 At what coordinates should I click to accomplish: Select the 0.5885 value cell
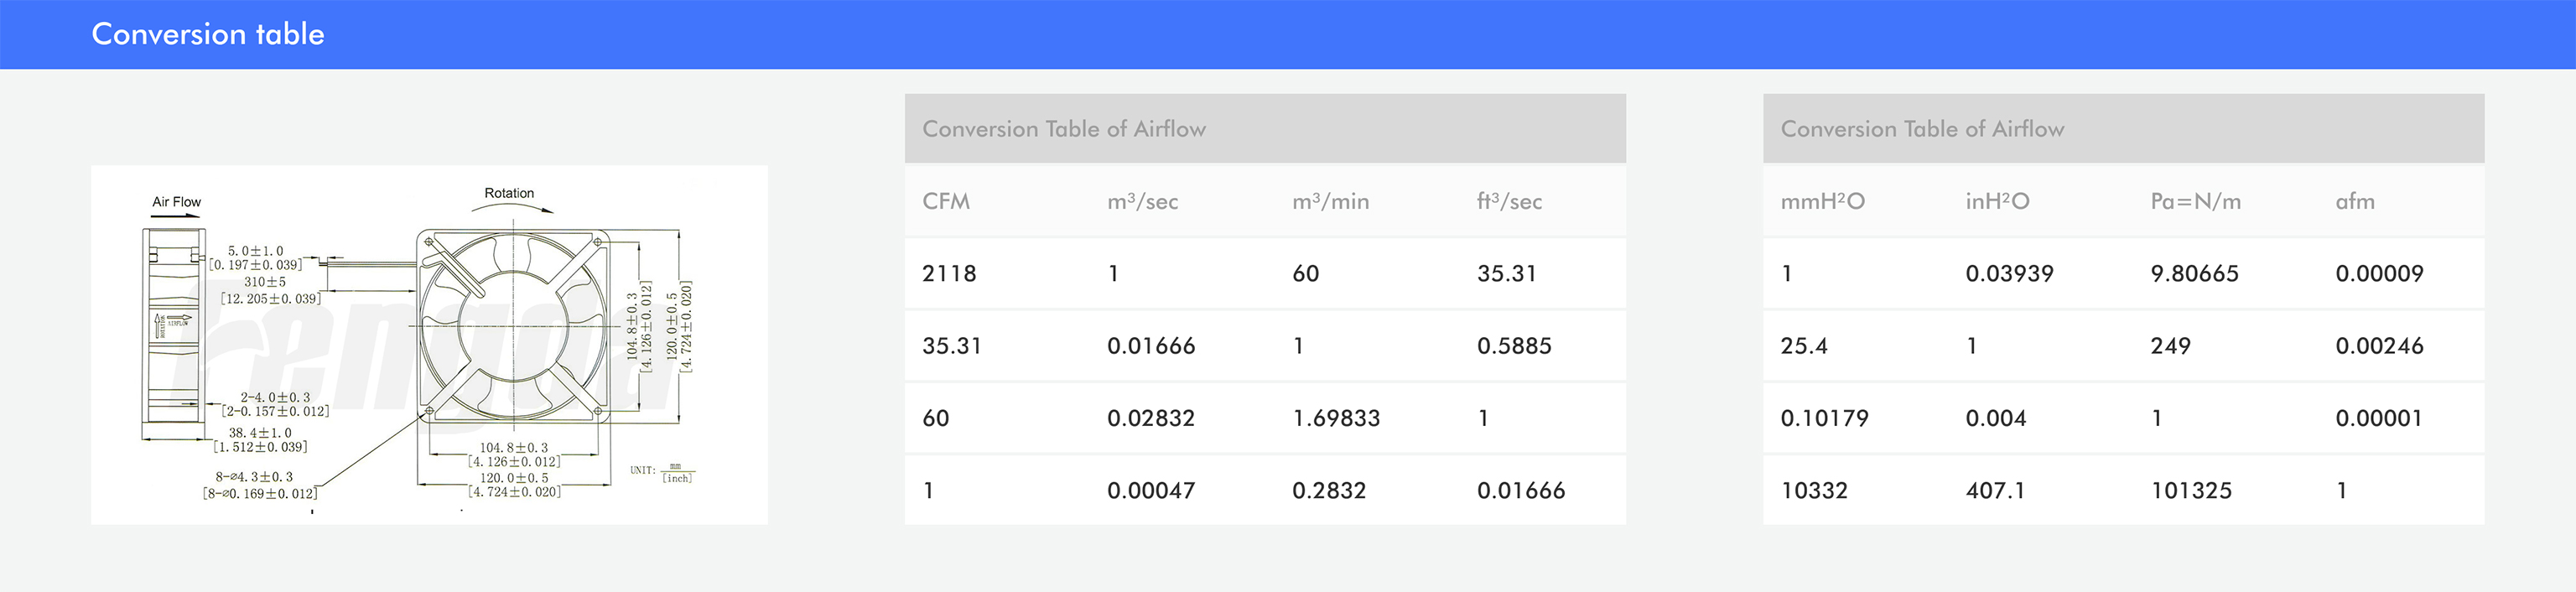(1514, 346)
